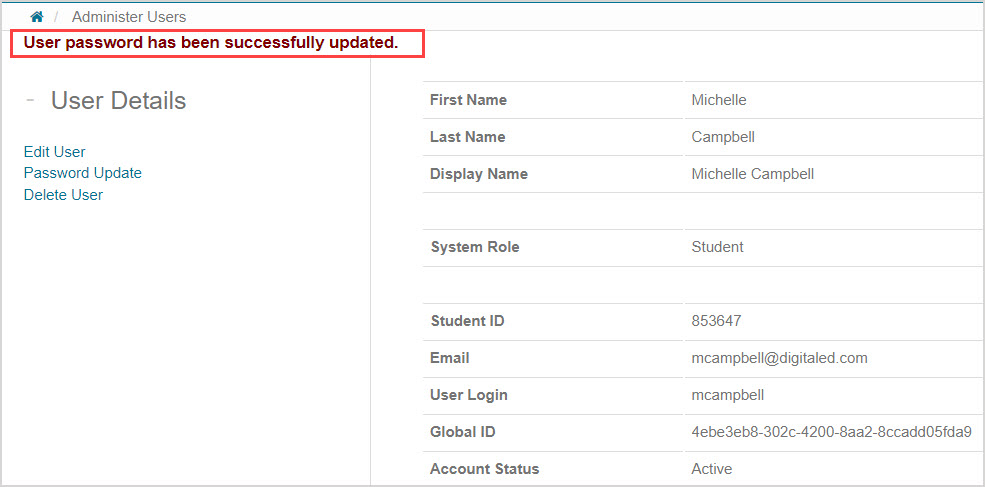Click the Global ID value string
This screenshot has width=985, height=487.
tap(831, 432)
